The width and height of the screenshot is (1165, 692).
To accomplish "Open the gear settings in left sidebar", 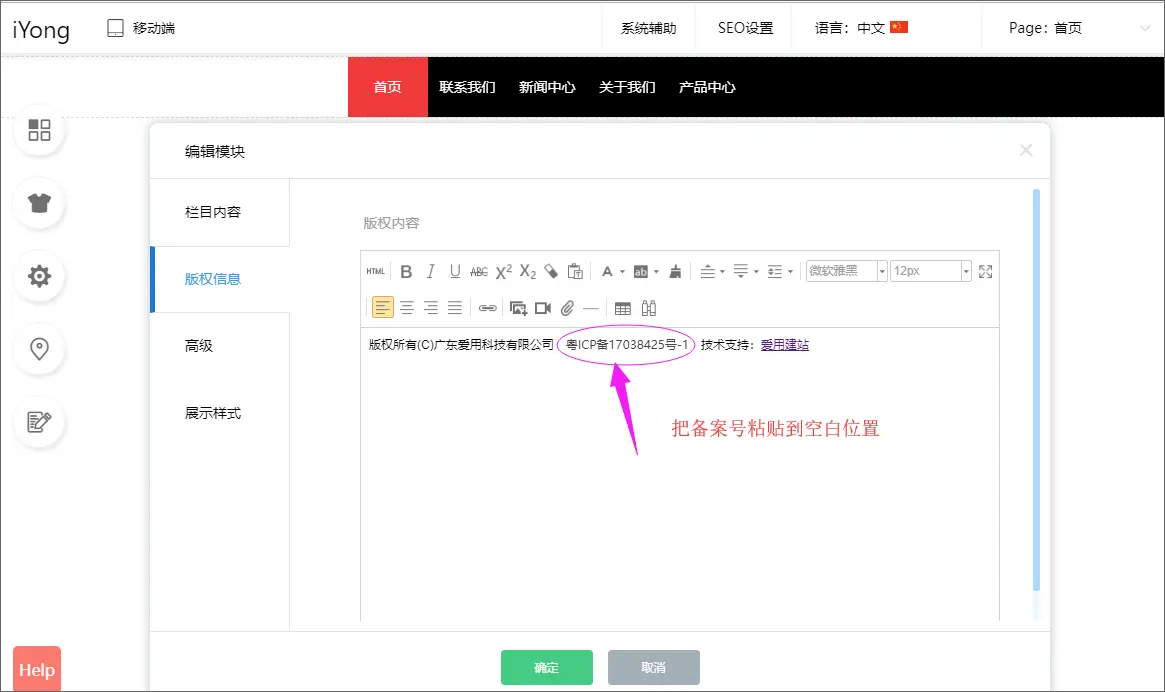I will pos(39,277).
